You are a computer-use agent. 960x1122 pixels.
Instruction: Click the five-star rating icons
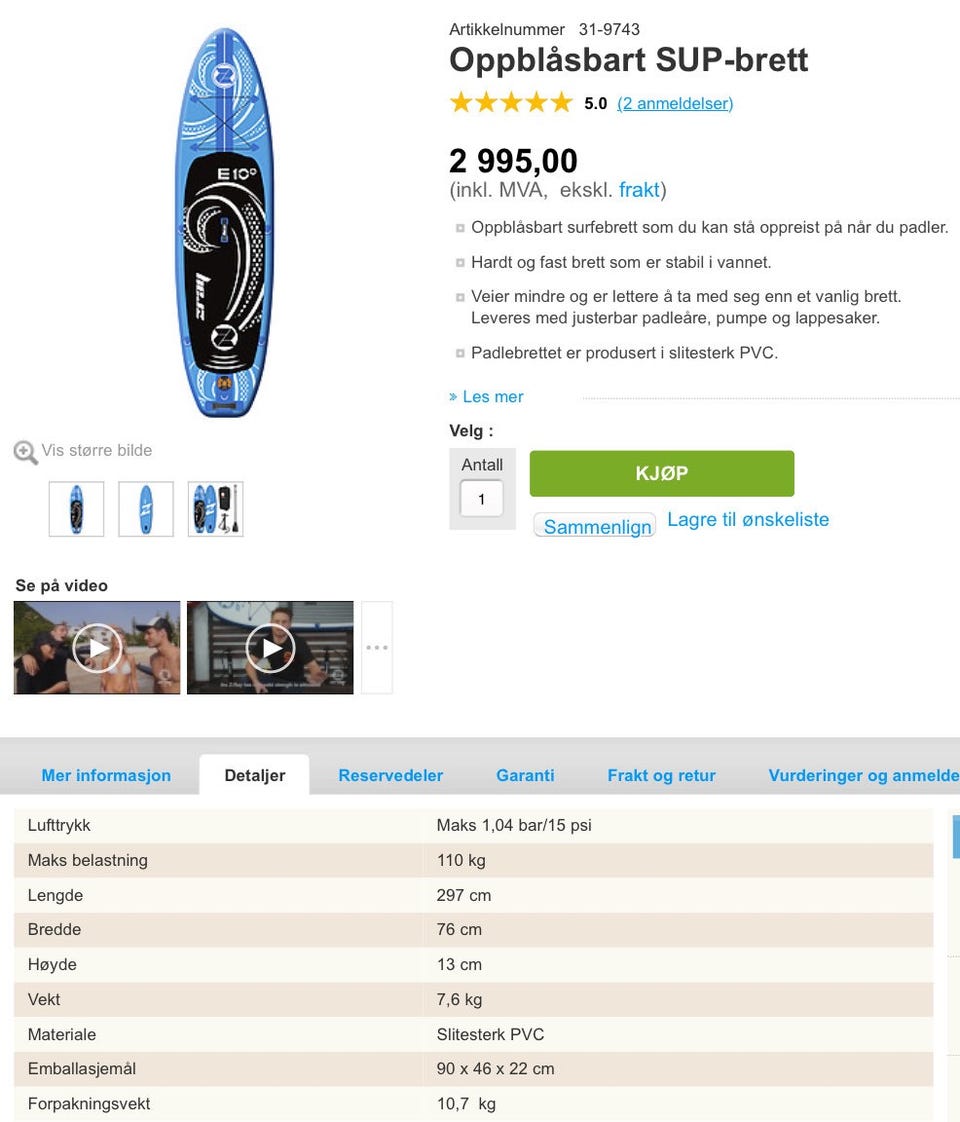pyautogui.click(x=511, y=102)
